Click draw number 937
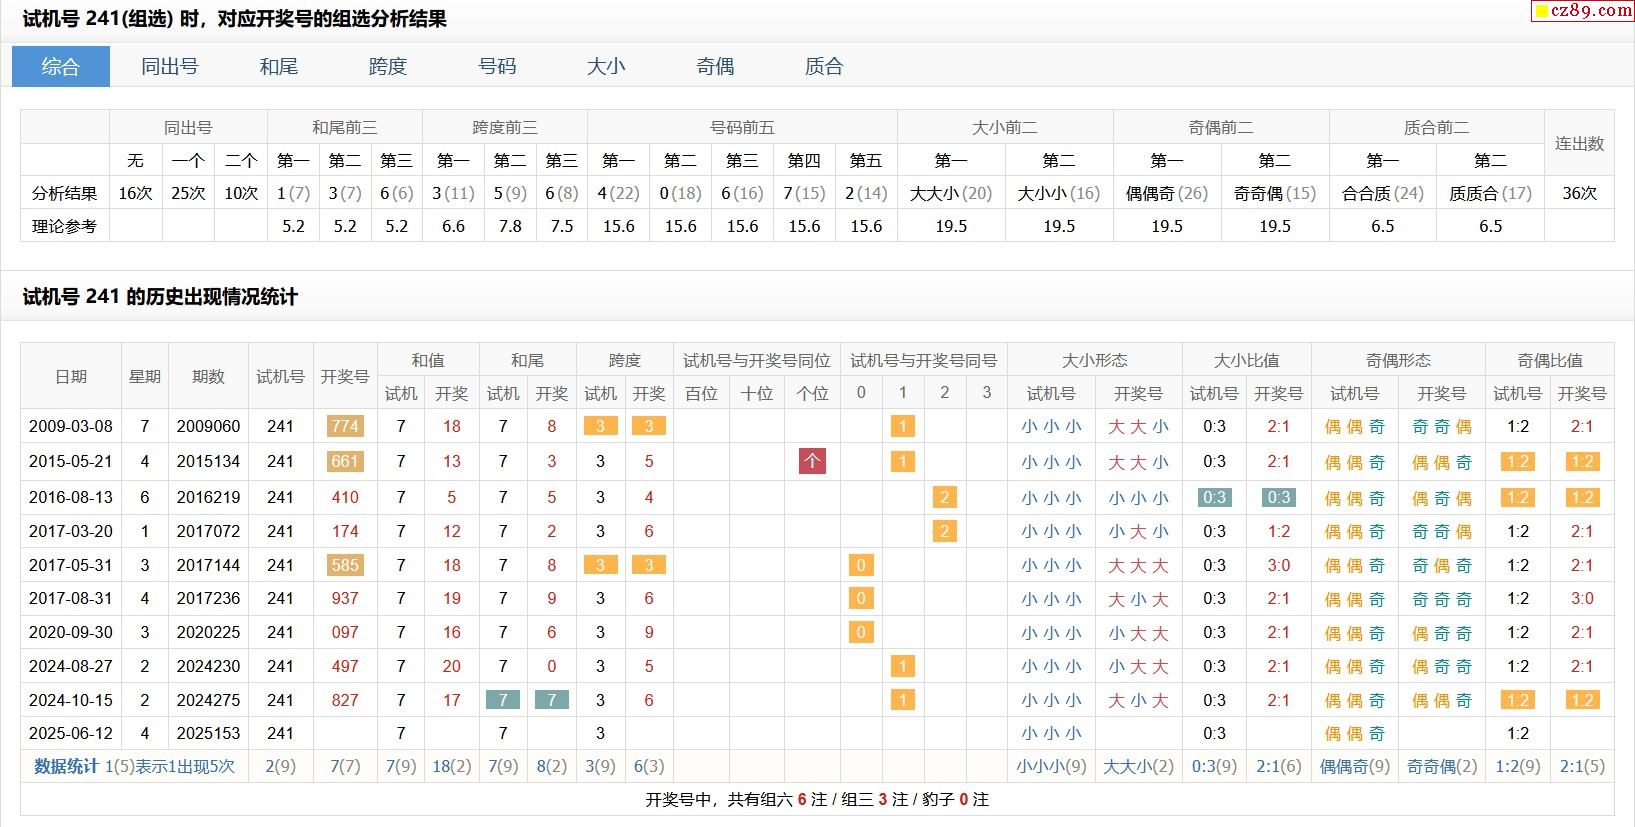 345,598
